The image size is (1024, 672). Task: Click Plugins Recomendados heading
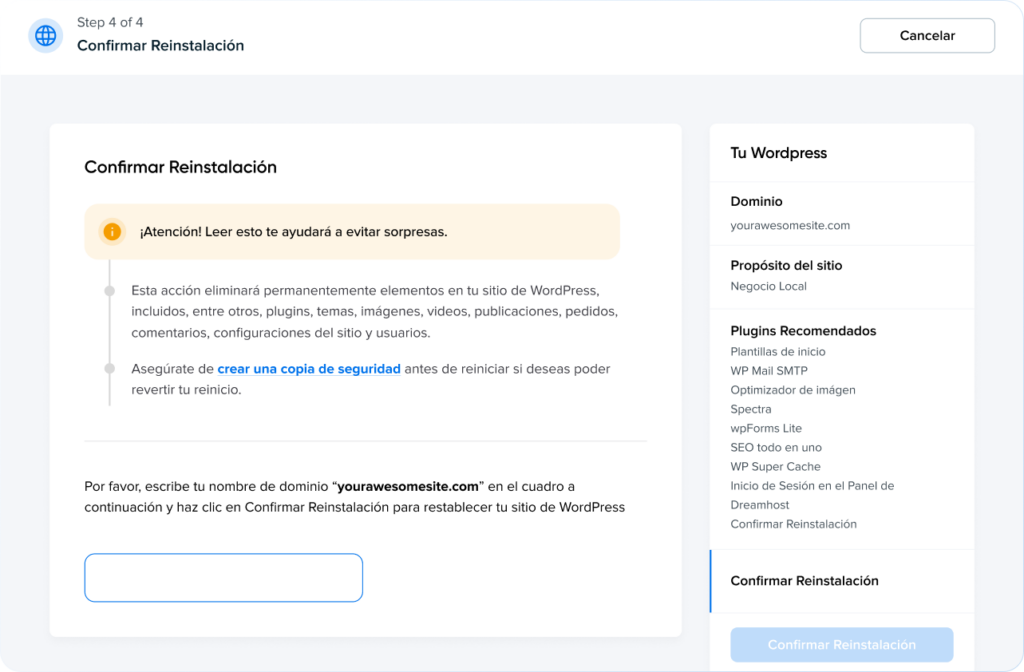coord(803,331)
